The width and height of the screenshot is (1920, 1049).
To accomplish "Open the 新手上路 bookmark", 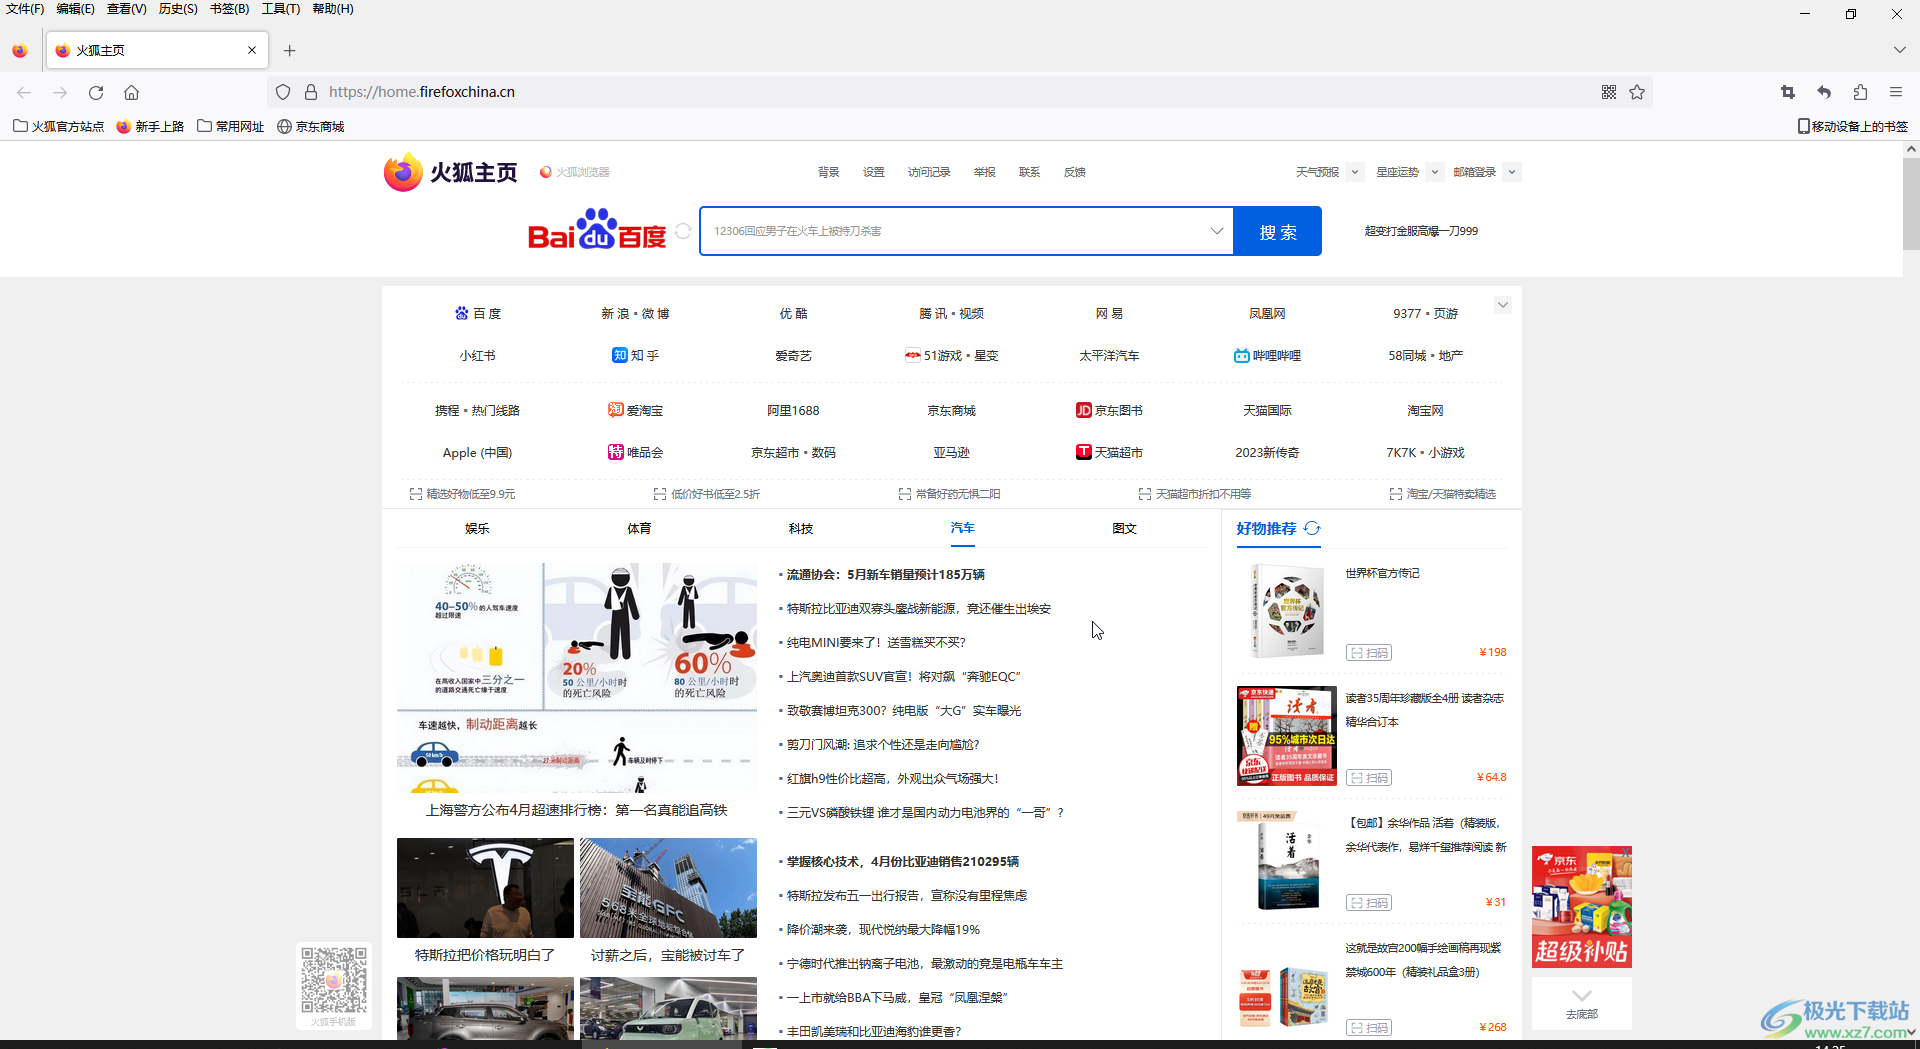I will click(x=150, y=126).
